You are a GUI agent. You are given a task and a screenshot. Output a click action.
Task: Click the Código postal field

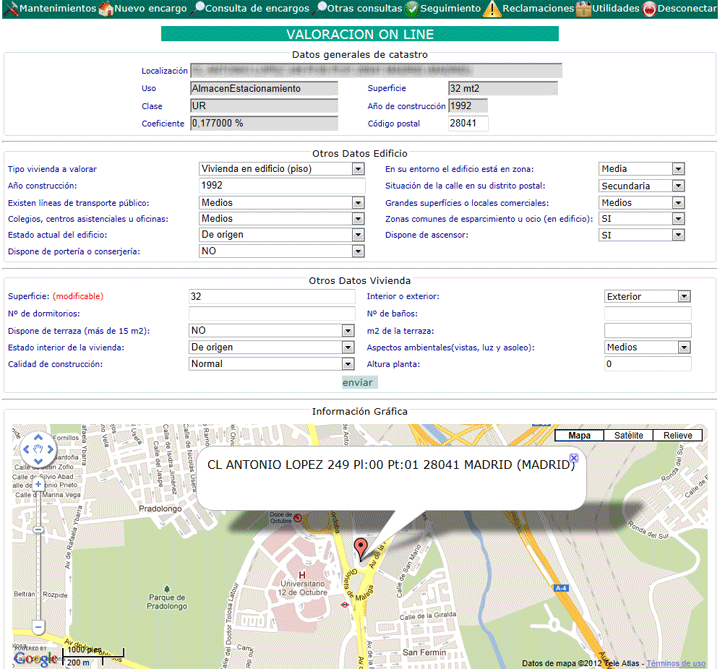pyautogui.click(x=468, y=124)
